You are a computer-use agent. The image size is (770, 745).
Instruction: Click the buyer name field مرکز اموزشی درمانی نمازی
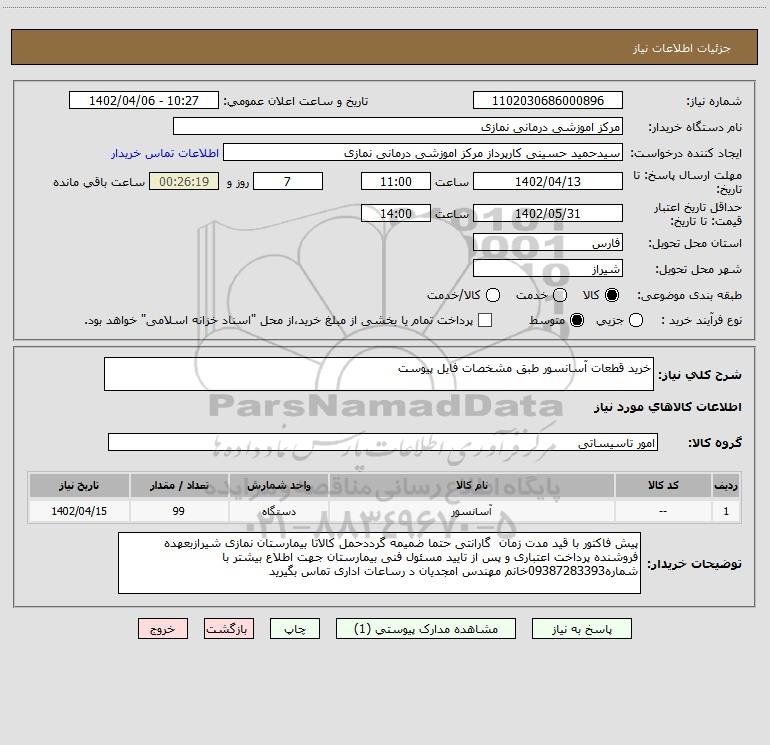point(398,126)
